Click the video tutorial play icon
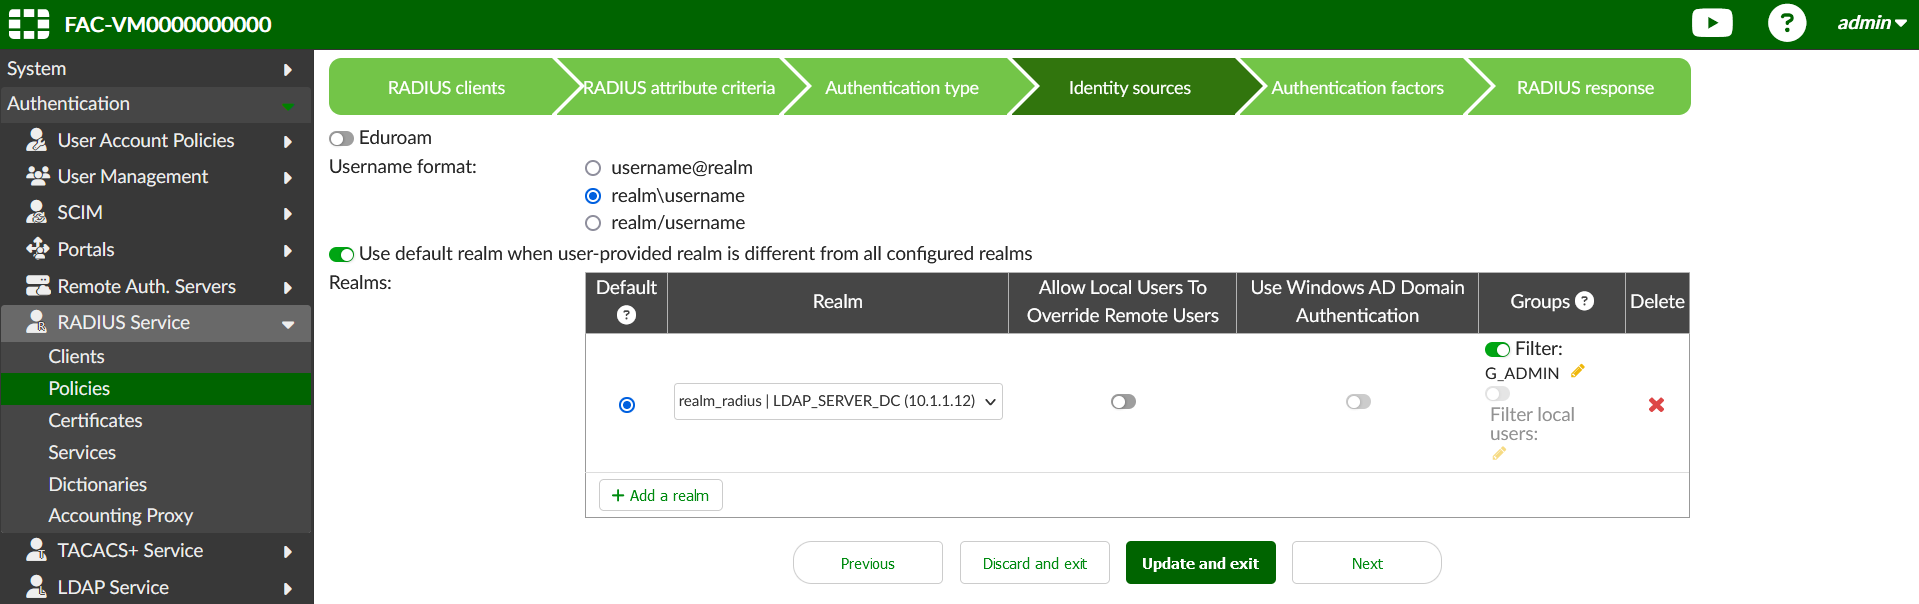This screenshot has height=604, width=1919. click(1711, 23)
